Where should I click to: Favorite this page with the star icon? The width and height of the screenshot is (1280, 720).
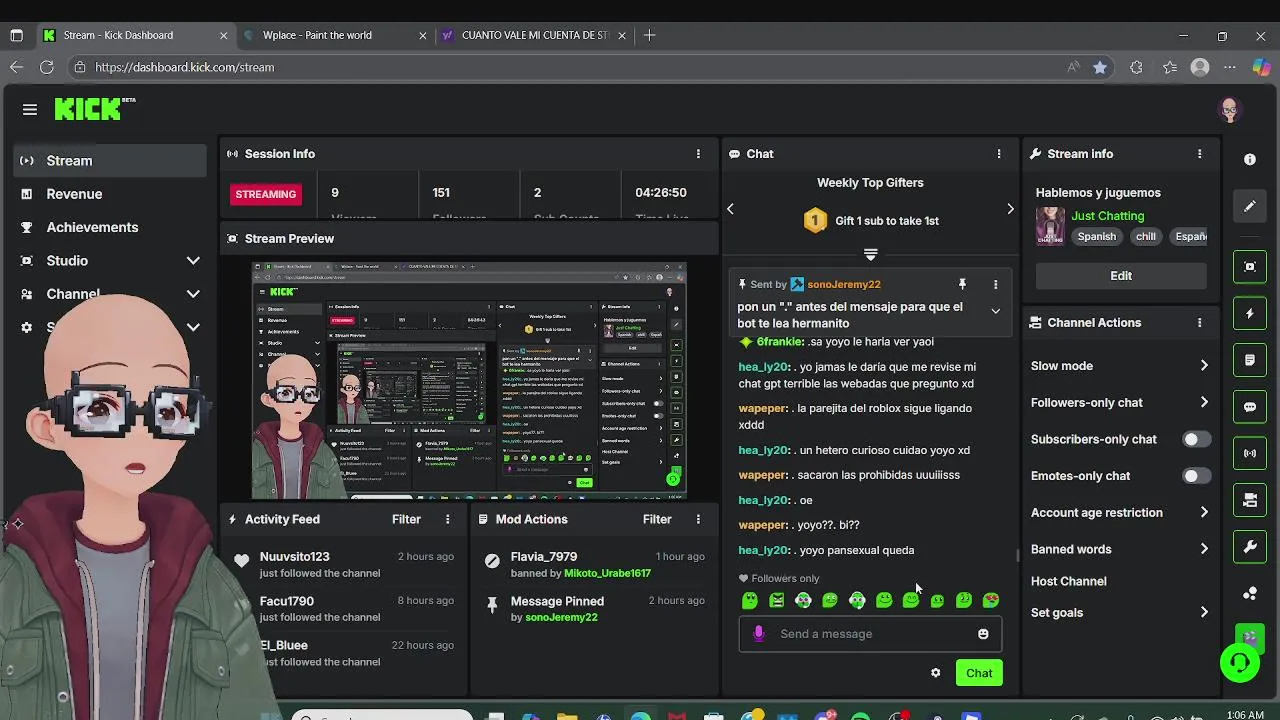[x=1100, y=67]
